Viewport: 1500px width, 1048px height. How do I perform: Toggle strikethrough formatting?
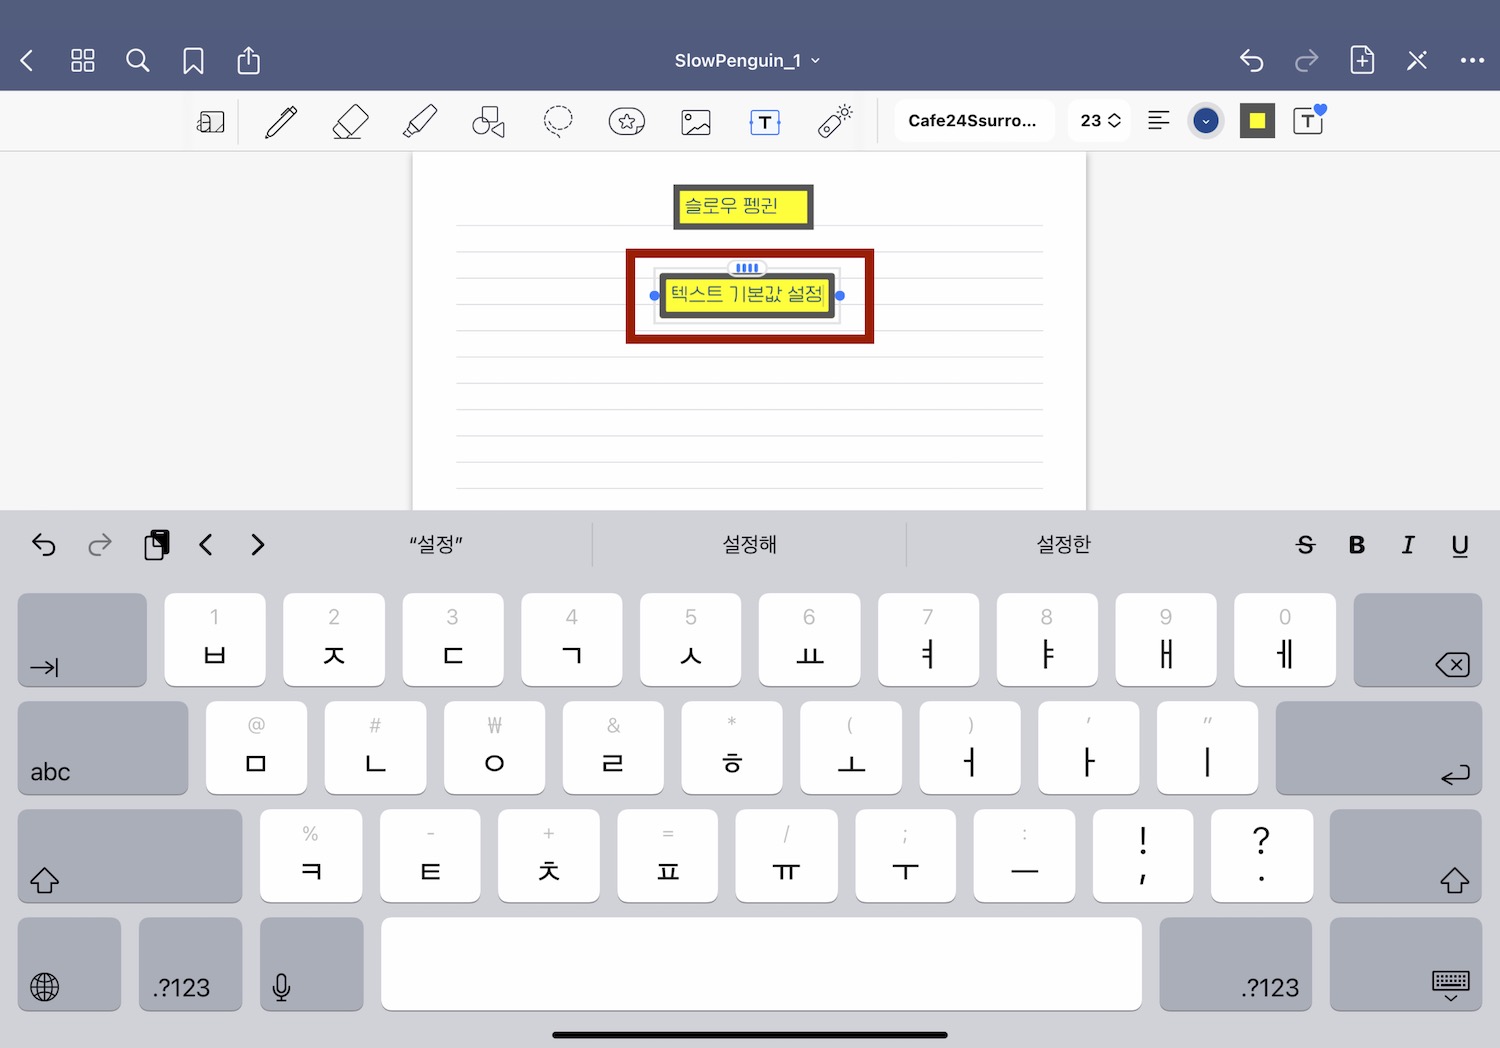pyautogui.click(x=1305, y=545)
